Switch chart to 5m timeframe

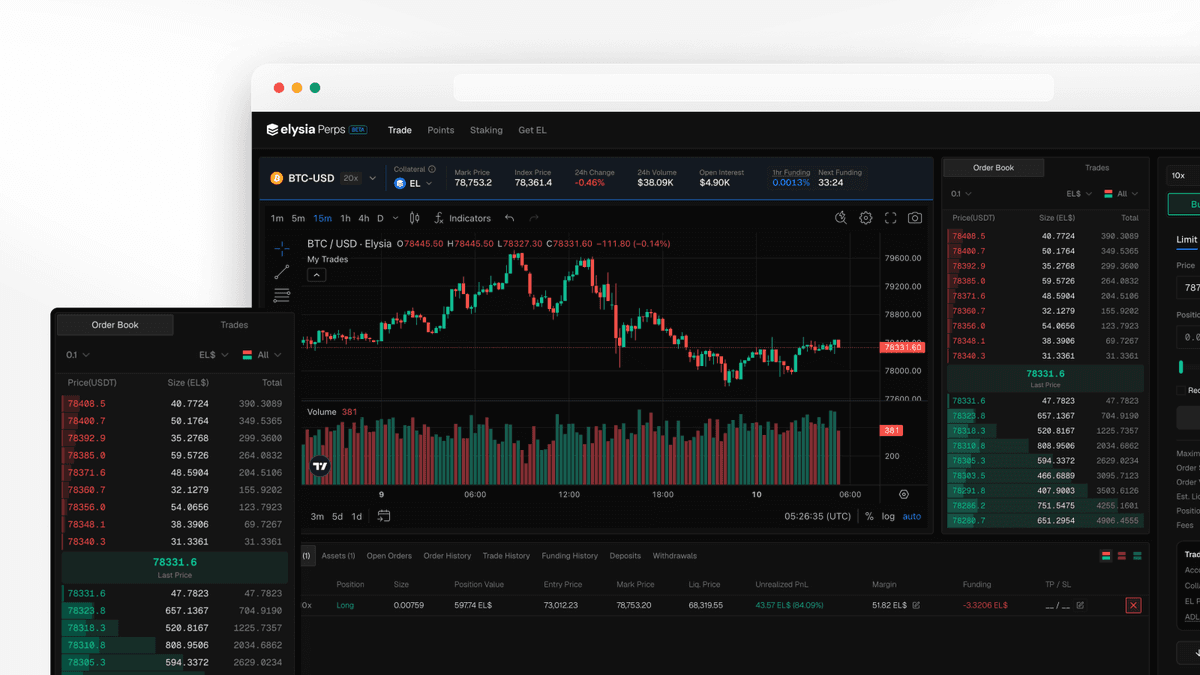pos(298,218)
